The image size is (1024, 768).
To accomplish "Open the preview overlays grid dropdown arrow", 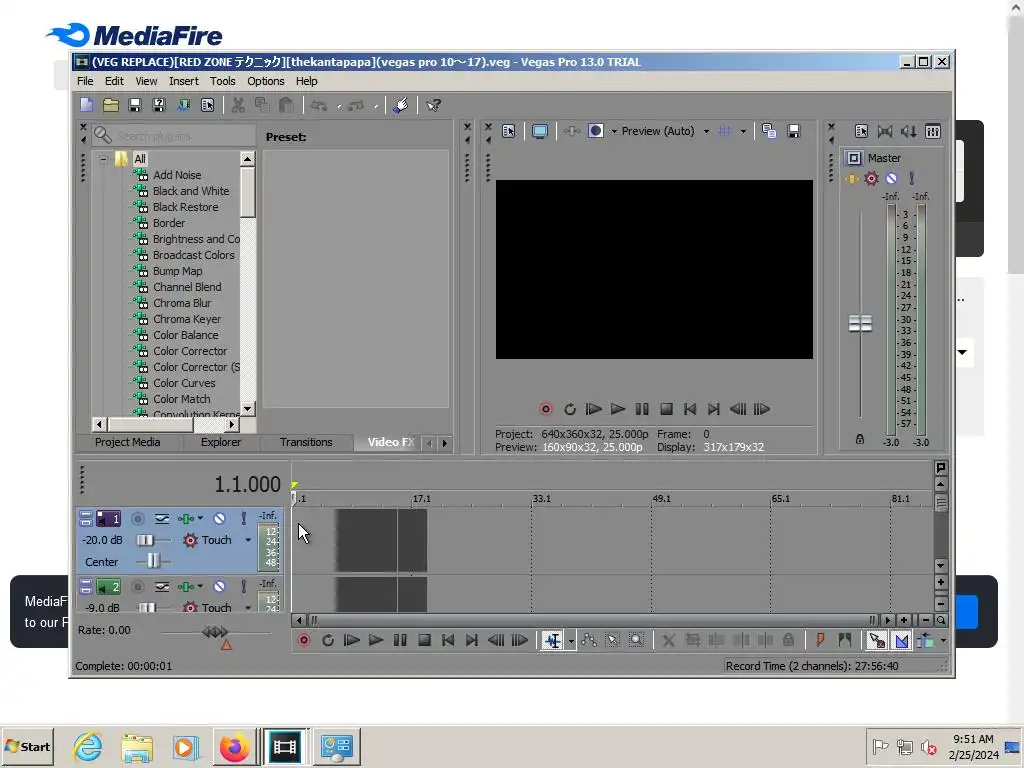I will click(743, 132).
